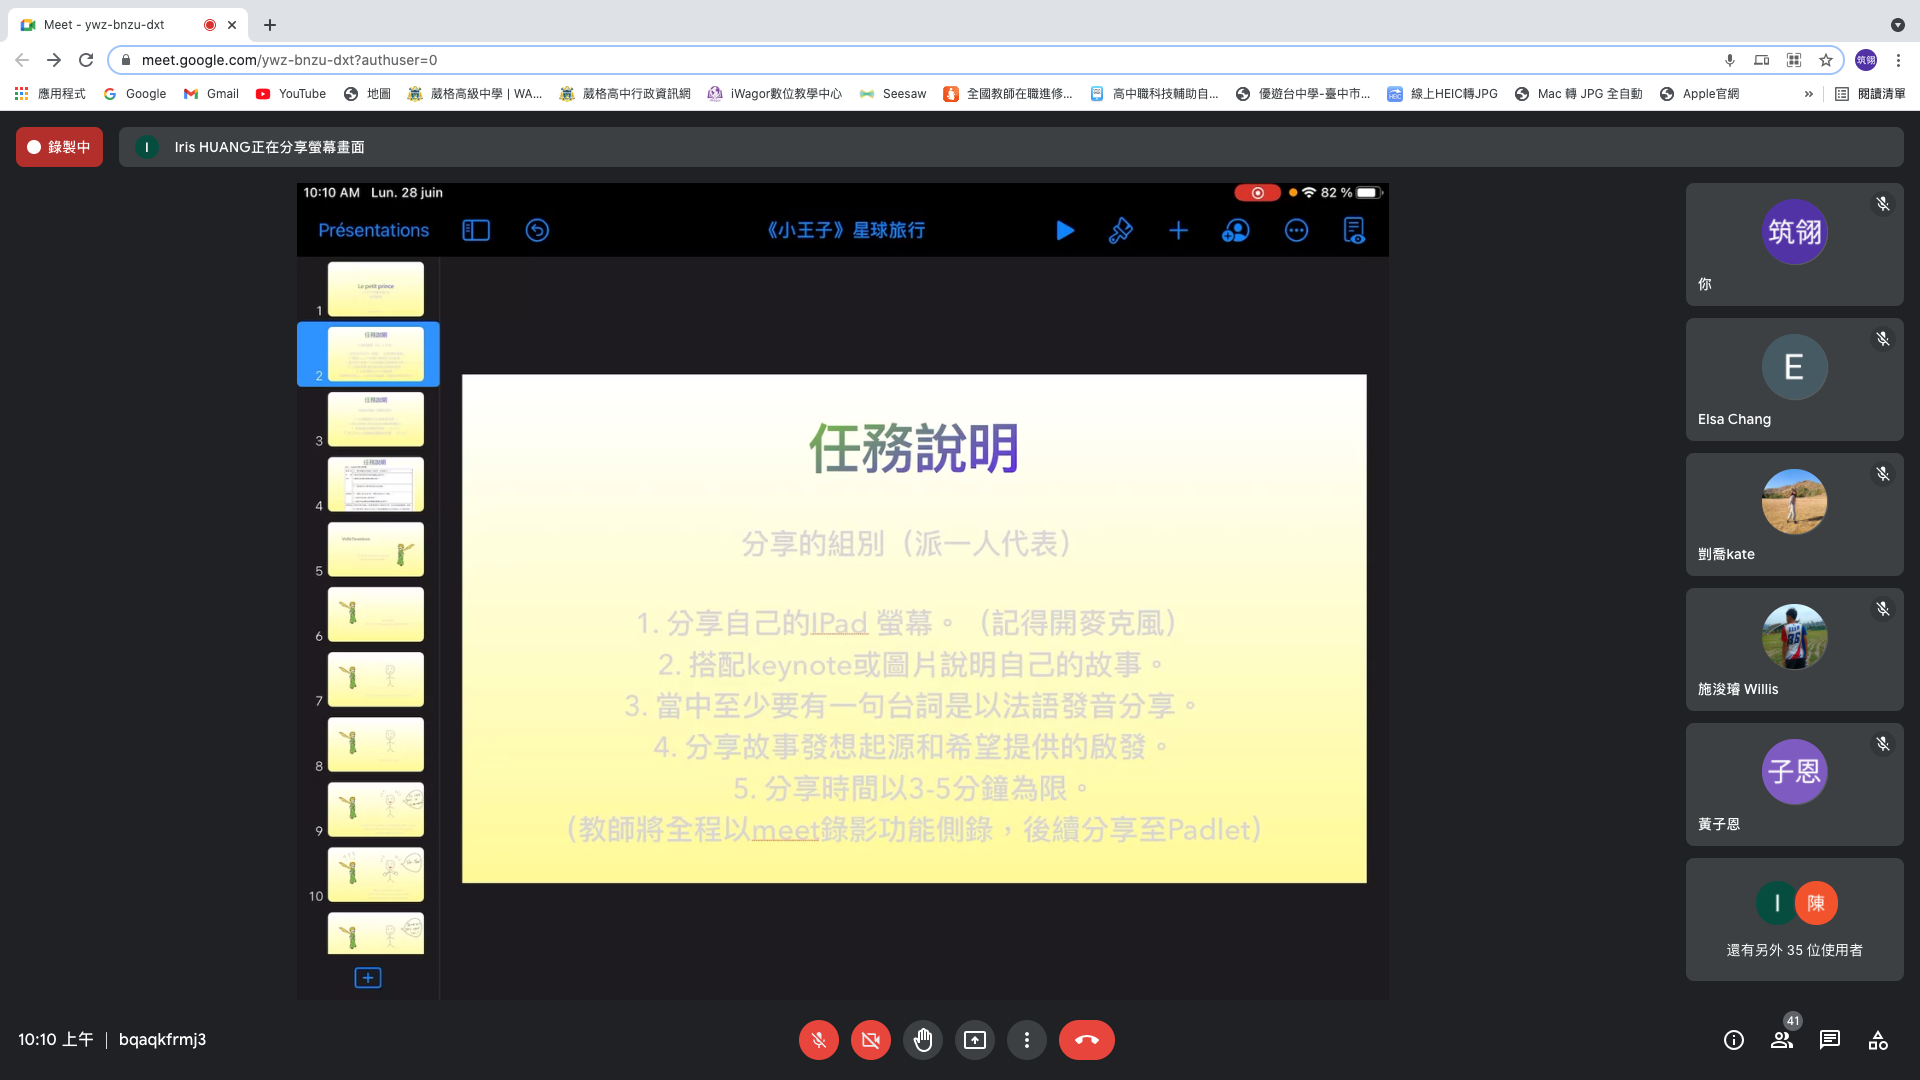
Task: Click the Gmail bookmark link
Action: pos(211,94)
